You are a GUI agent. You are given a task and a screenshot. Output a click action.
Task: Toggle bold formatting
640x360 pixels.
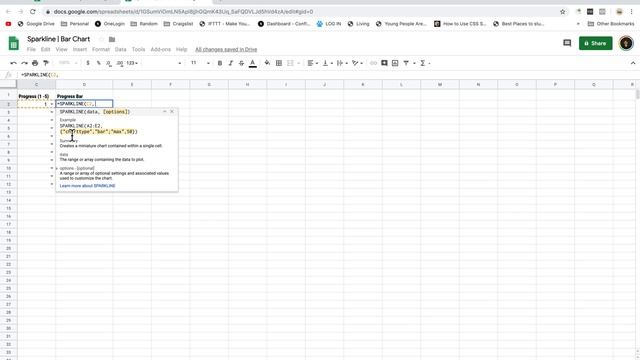point(220,63)
